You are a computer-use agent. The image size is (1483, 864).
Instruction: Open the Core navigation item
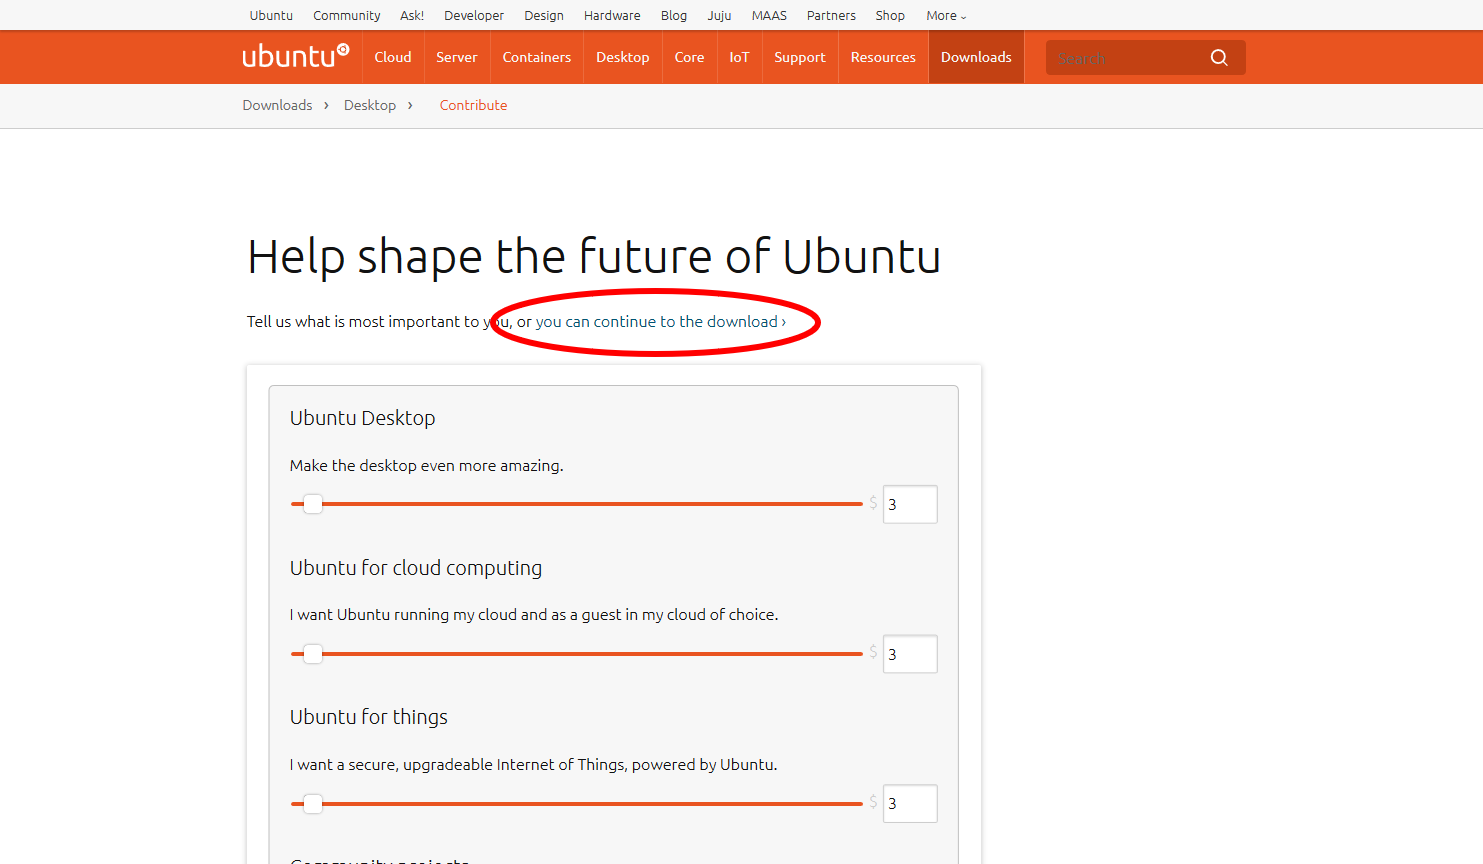pyautogui.click(x=689, y=57)
